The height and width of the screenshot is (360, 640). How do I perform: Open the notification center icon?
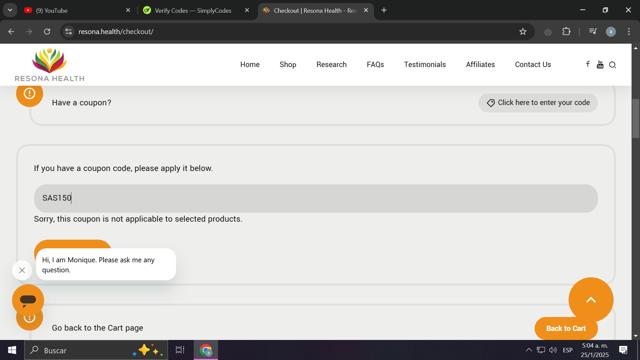pos(623,350)
